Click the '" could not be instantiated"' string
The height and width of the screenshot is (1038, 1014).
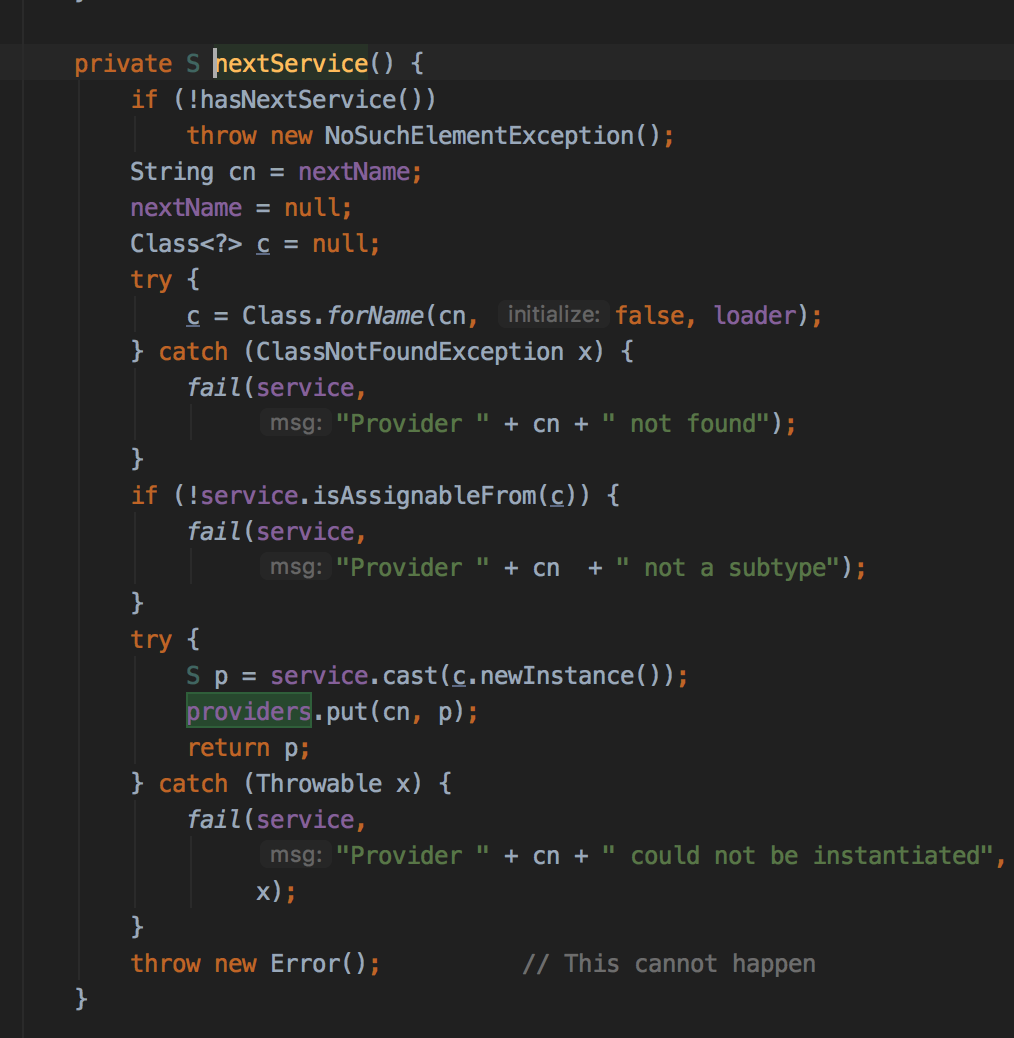(x=798, y=856)
